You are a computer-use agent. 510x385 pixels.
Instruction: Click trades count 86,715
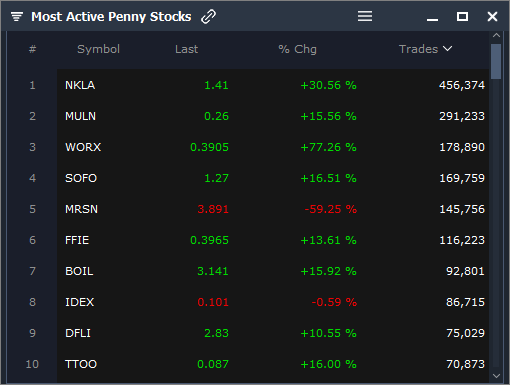tap(465, 302)
